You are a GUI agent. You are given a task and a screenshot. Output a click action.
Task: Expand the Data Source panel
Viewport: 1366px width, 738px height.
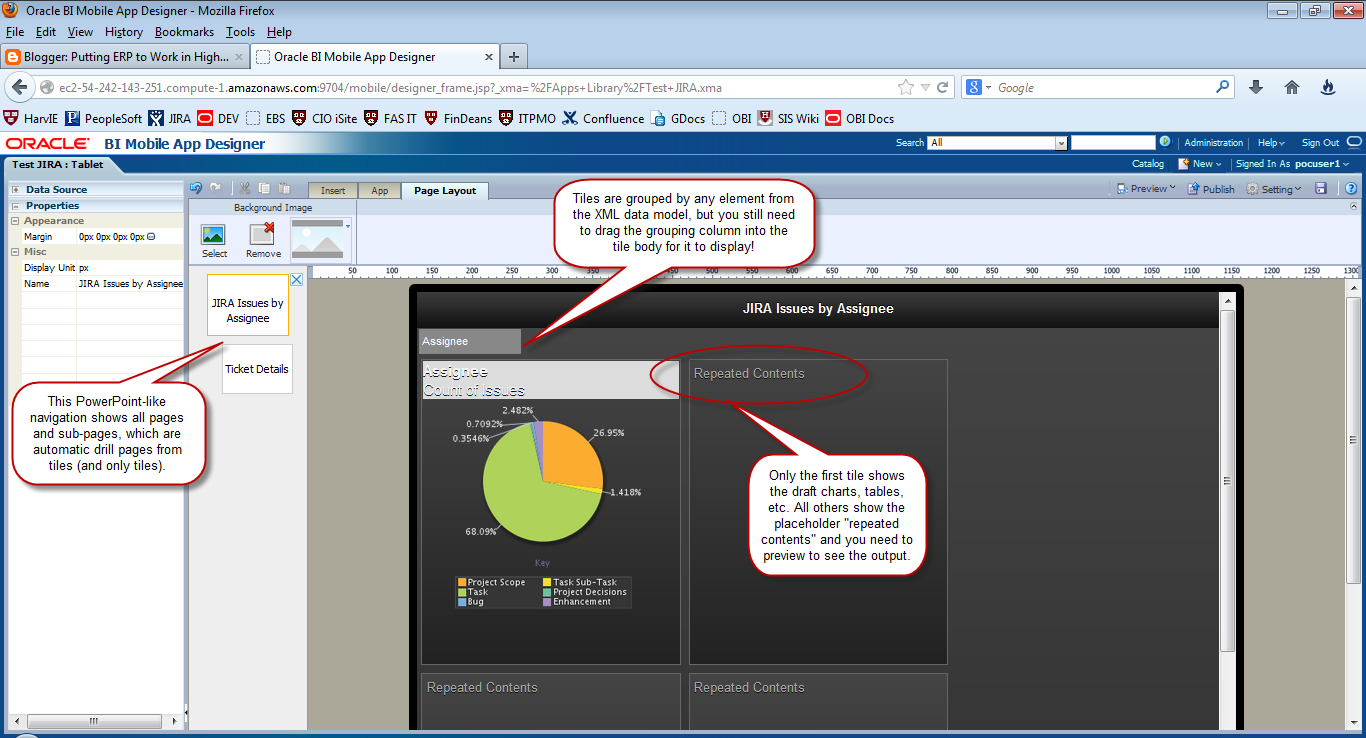point(16,189)
